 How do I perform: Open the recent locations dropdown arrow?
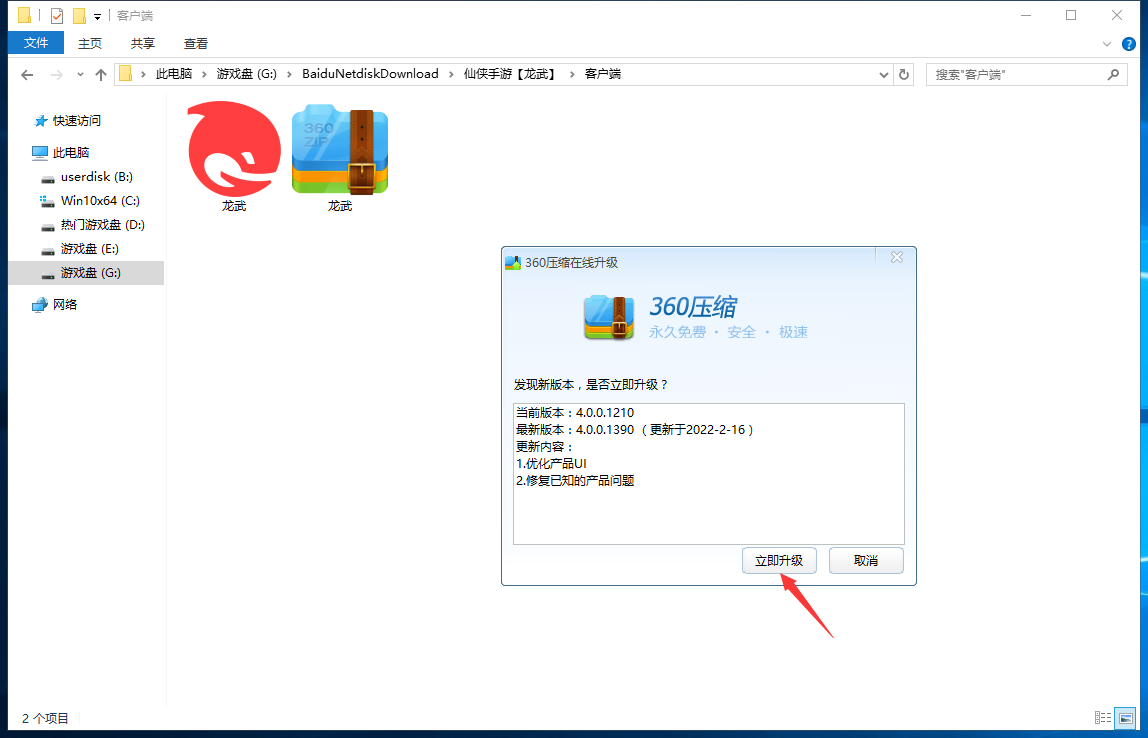pos(80,74)
